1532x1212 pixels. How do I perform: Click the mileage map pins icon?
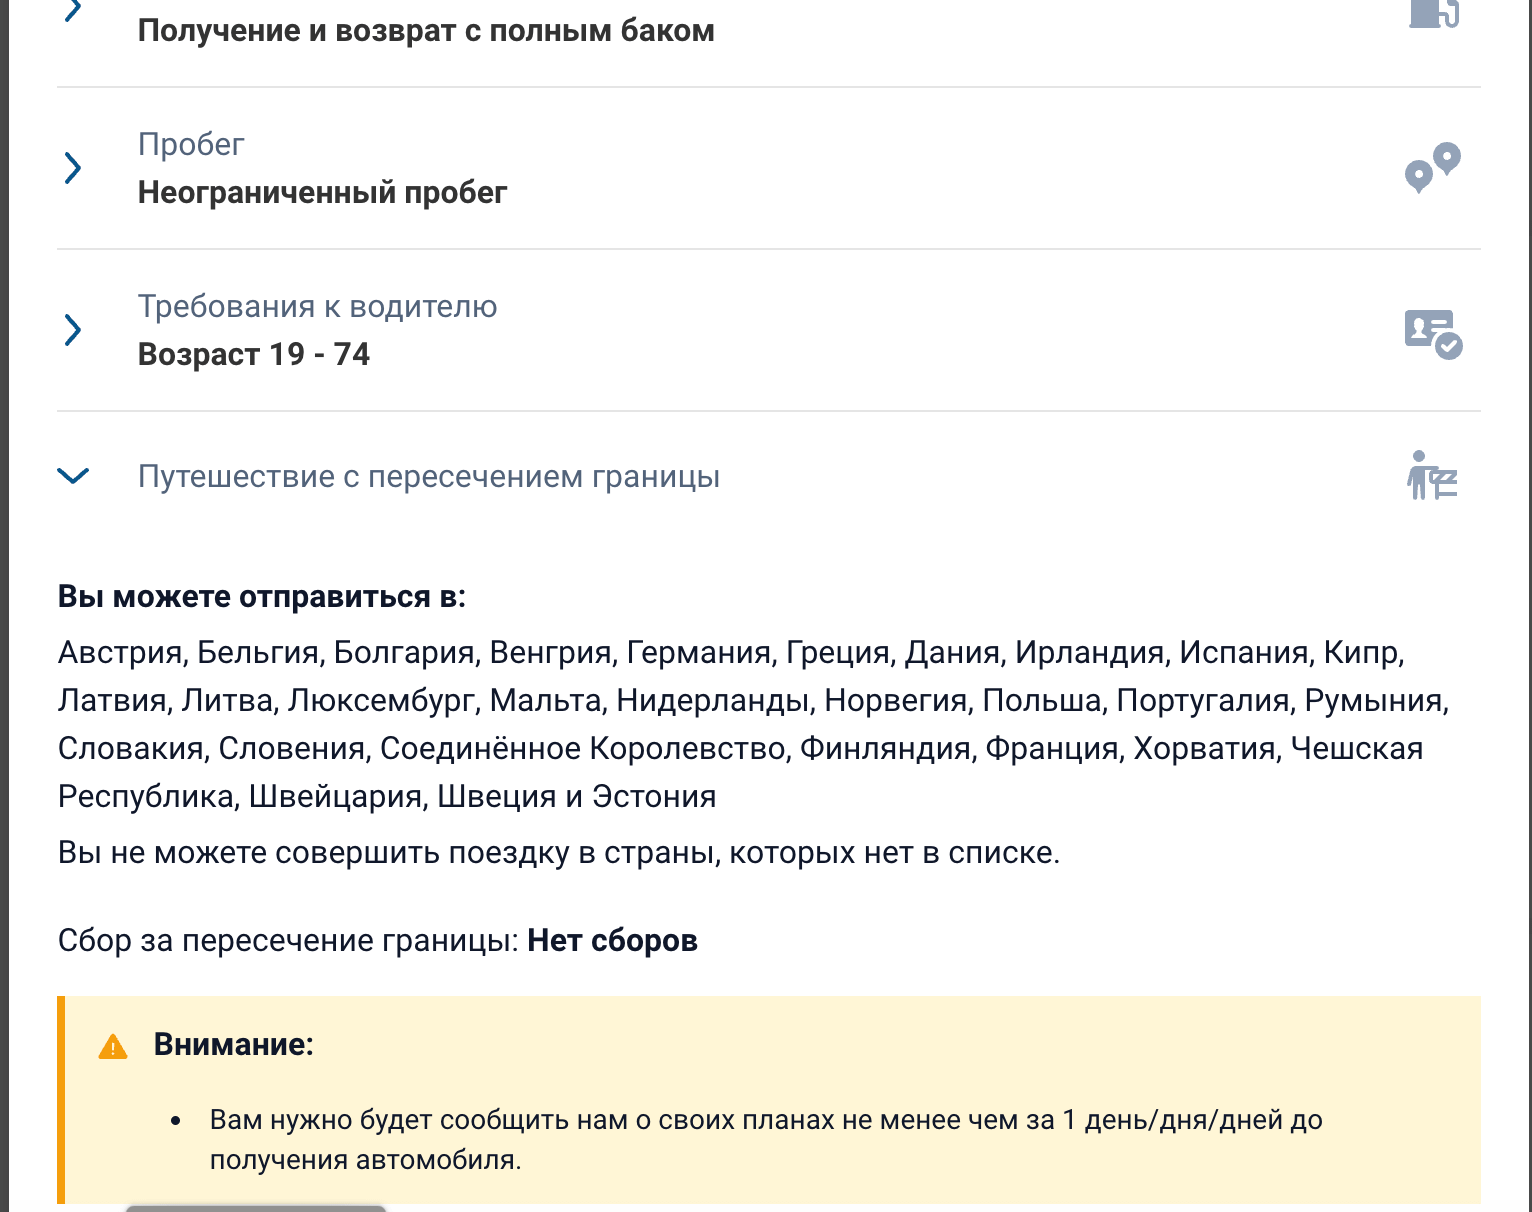point(1432,168)
